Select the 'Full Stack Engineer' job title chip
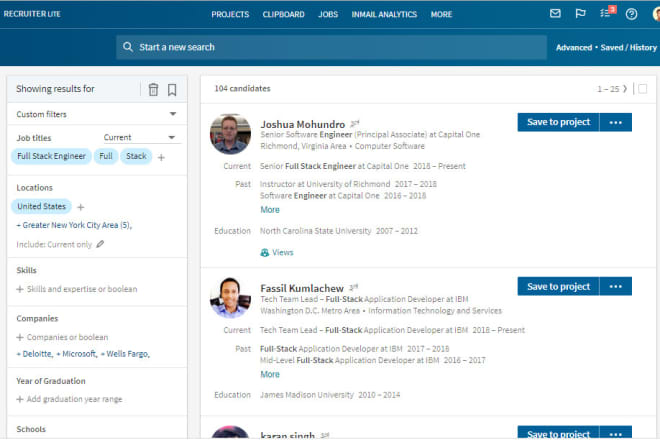Screen dimensions: 660x440 point(51,156)
